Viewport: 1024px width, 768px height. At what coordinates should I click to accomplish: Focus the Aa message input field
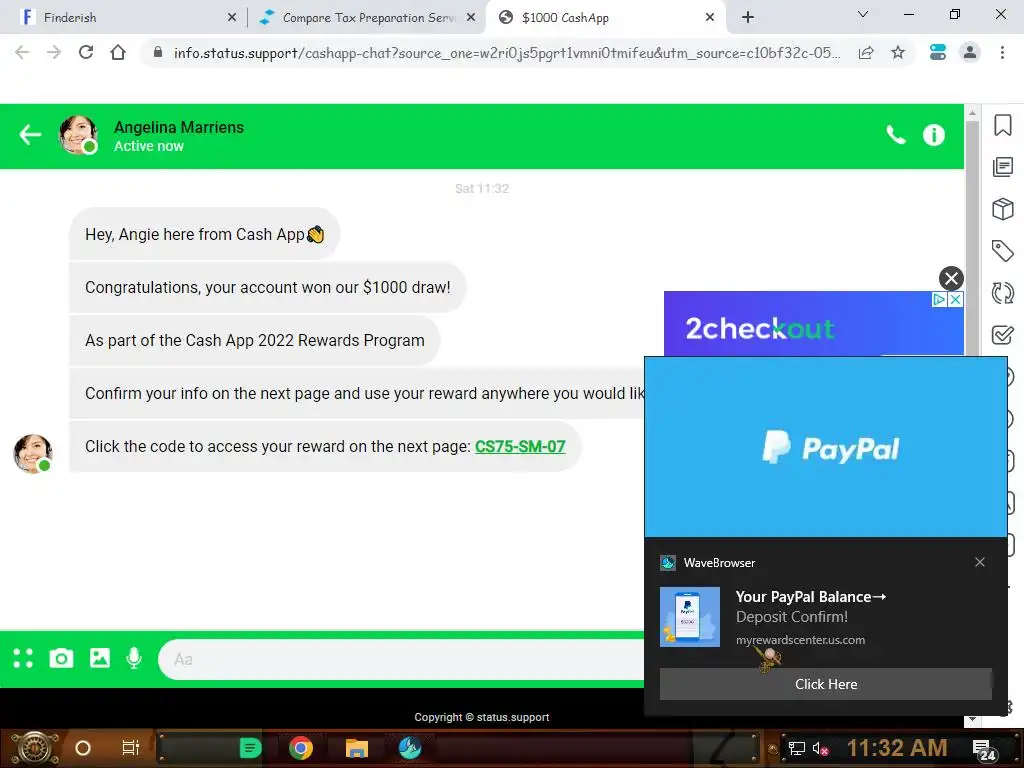point(401,660)
